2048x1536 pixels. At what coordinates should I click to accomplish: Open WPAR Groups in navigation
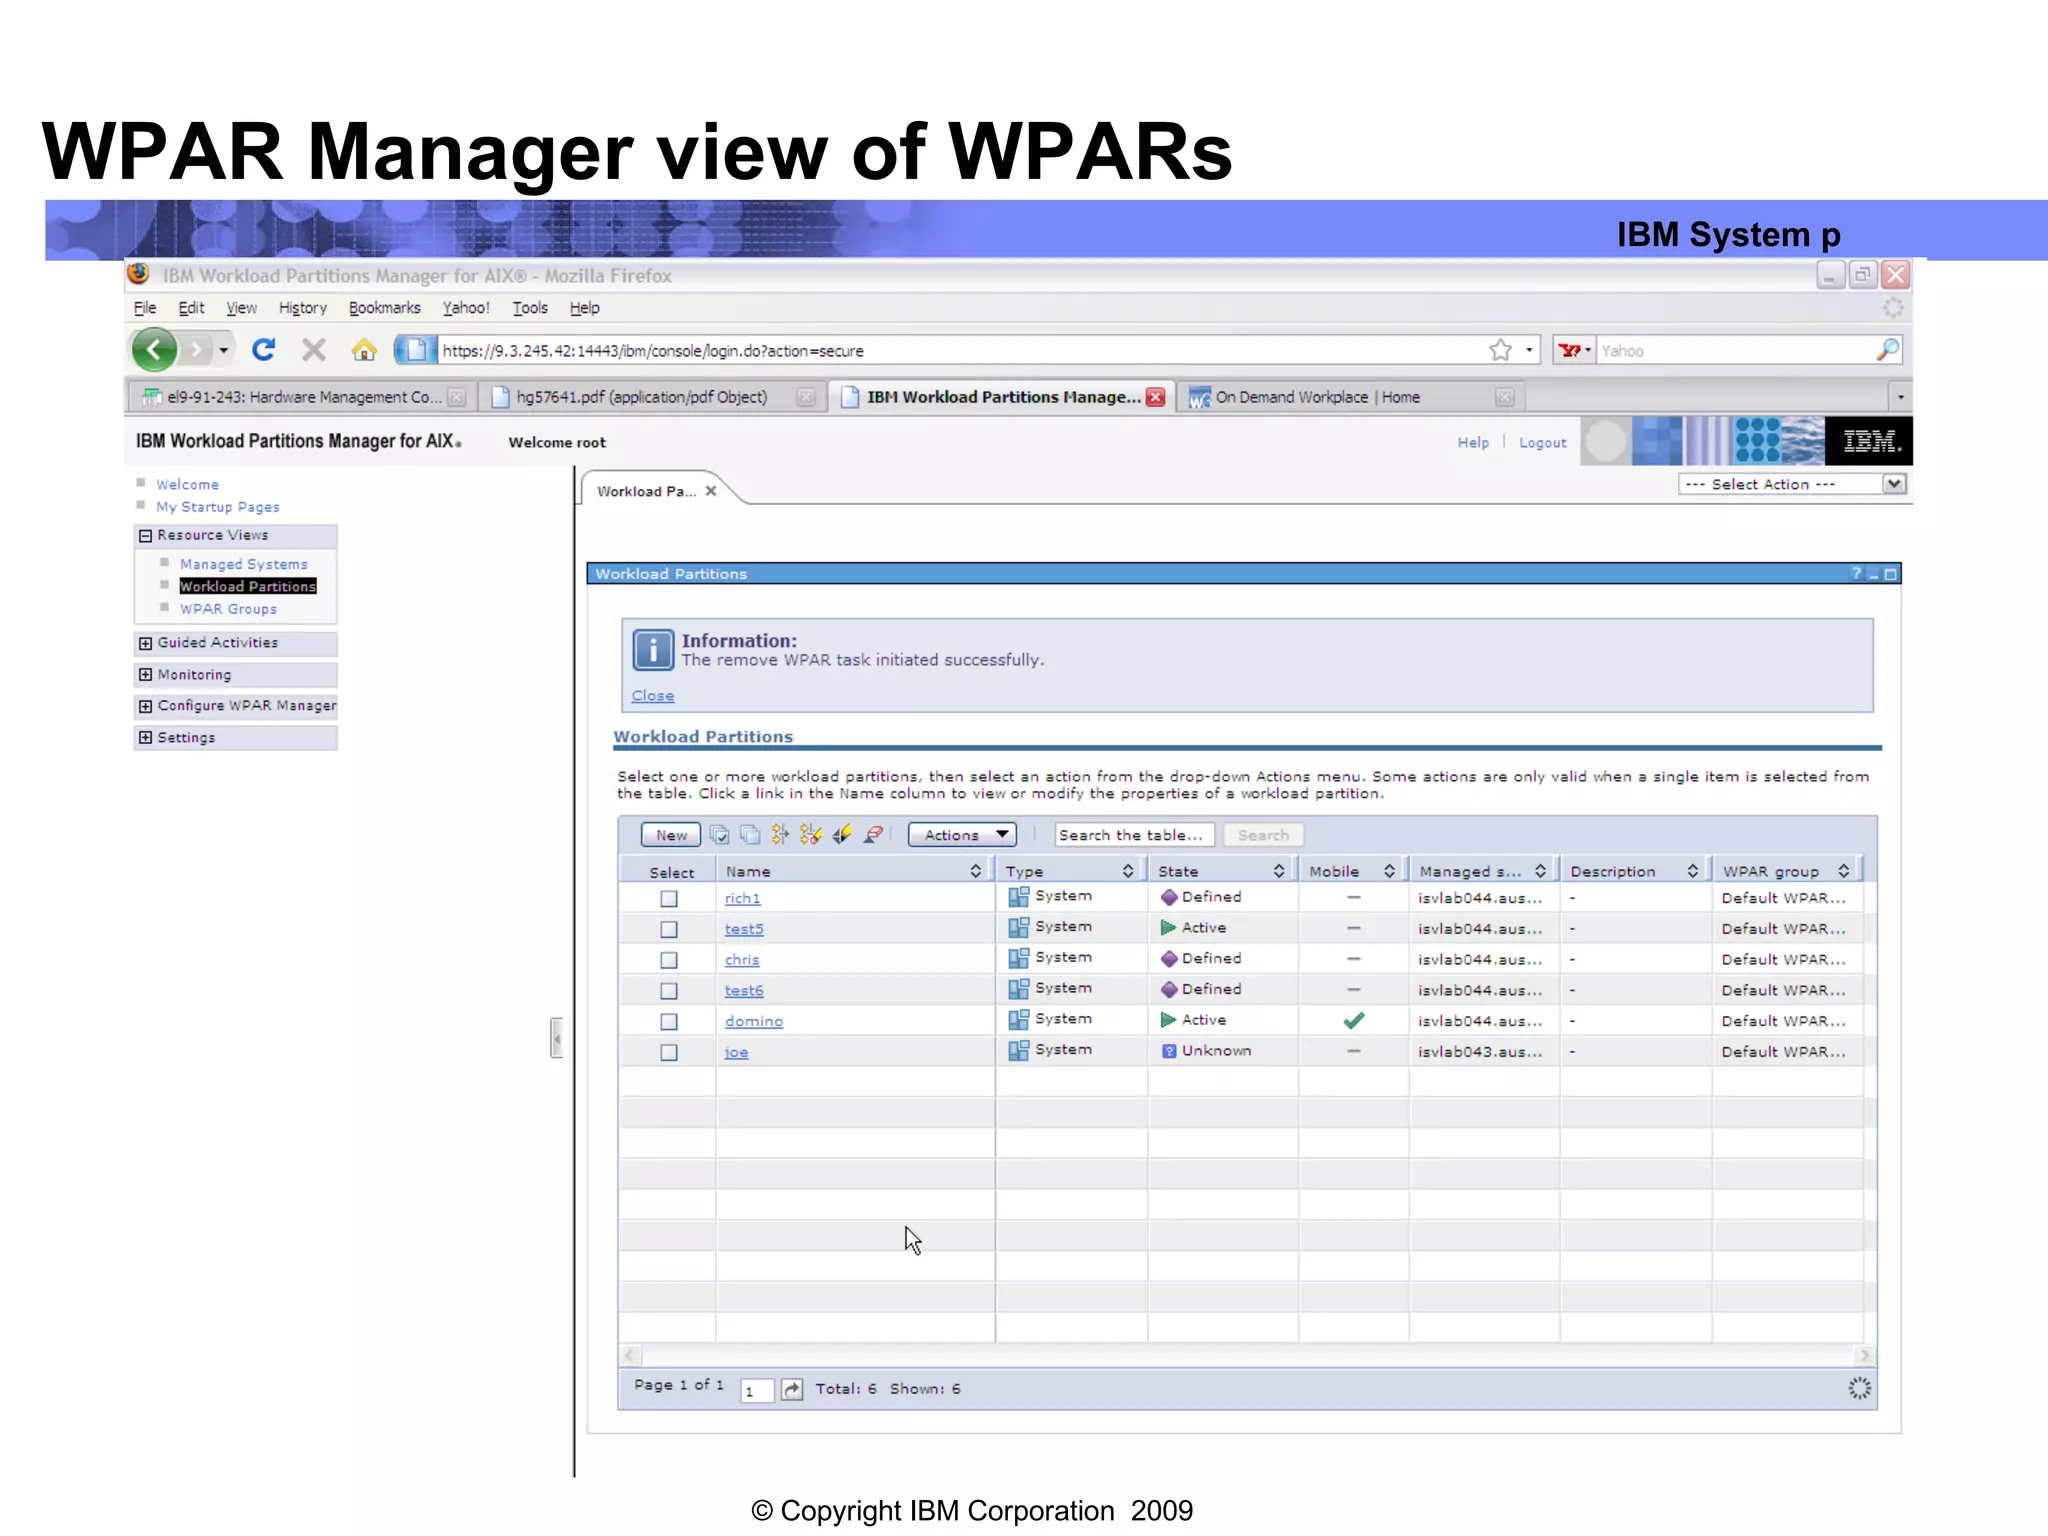tap(228, 609)
